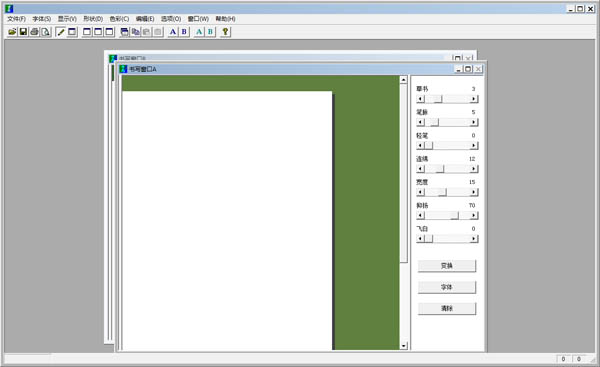Decrease 宽度 with its left arrow

pos(421,192)
